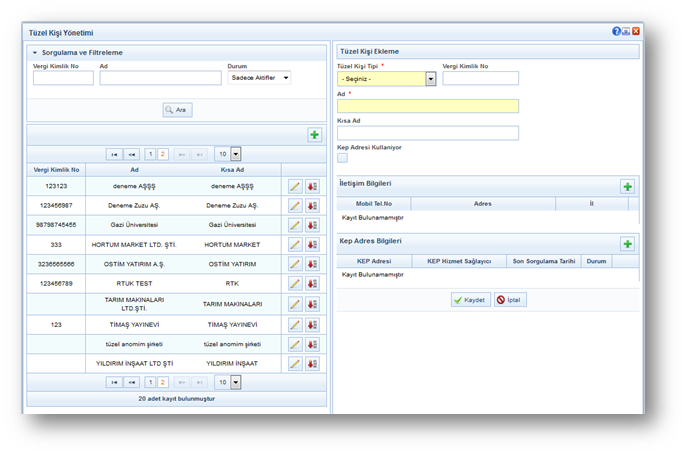Focus the filter Vergi Kimlik No field
687x456 pixels.
coord(63,78)
